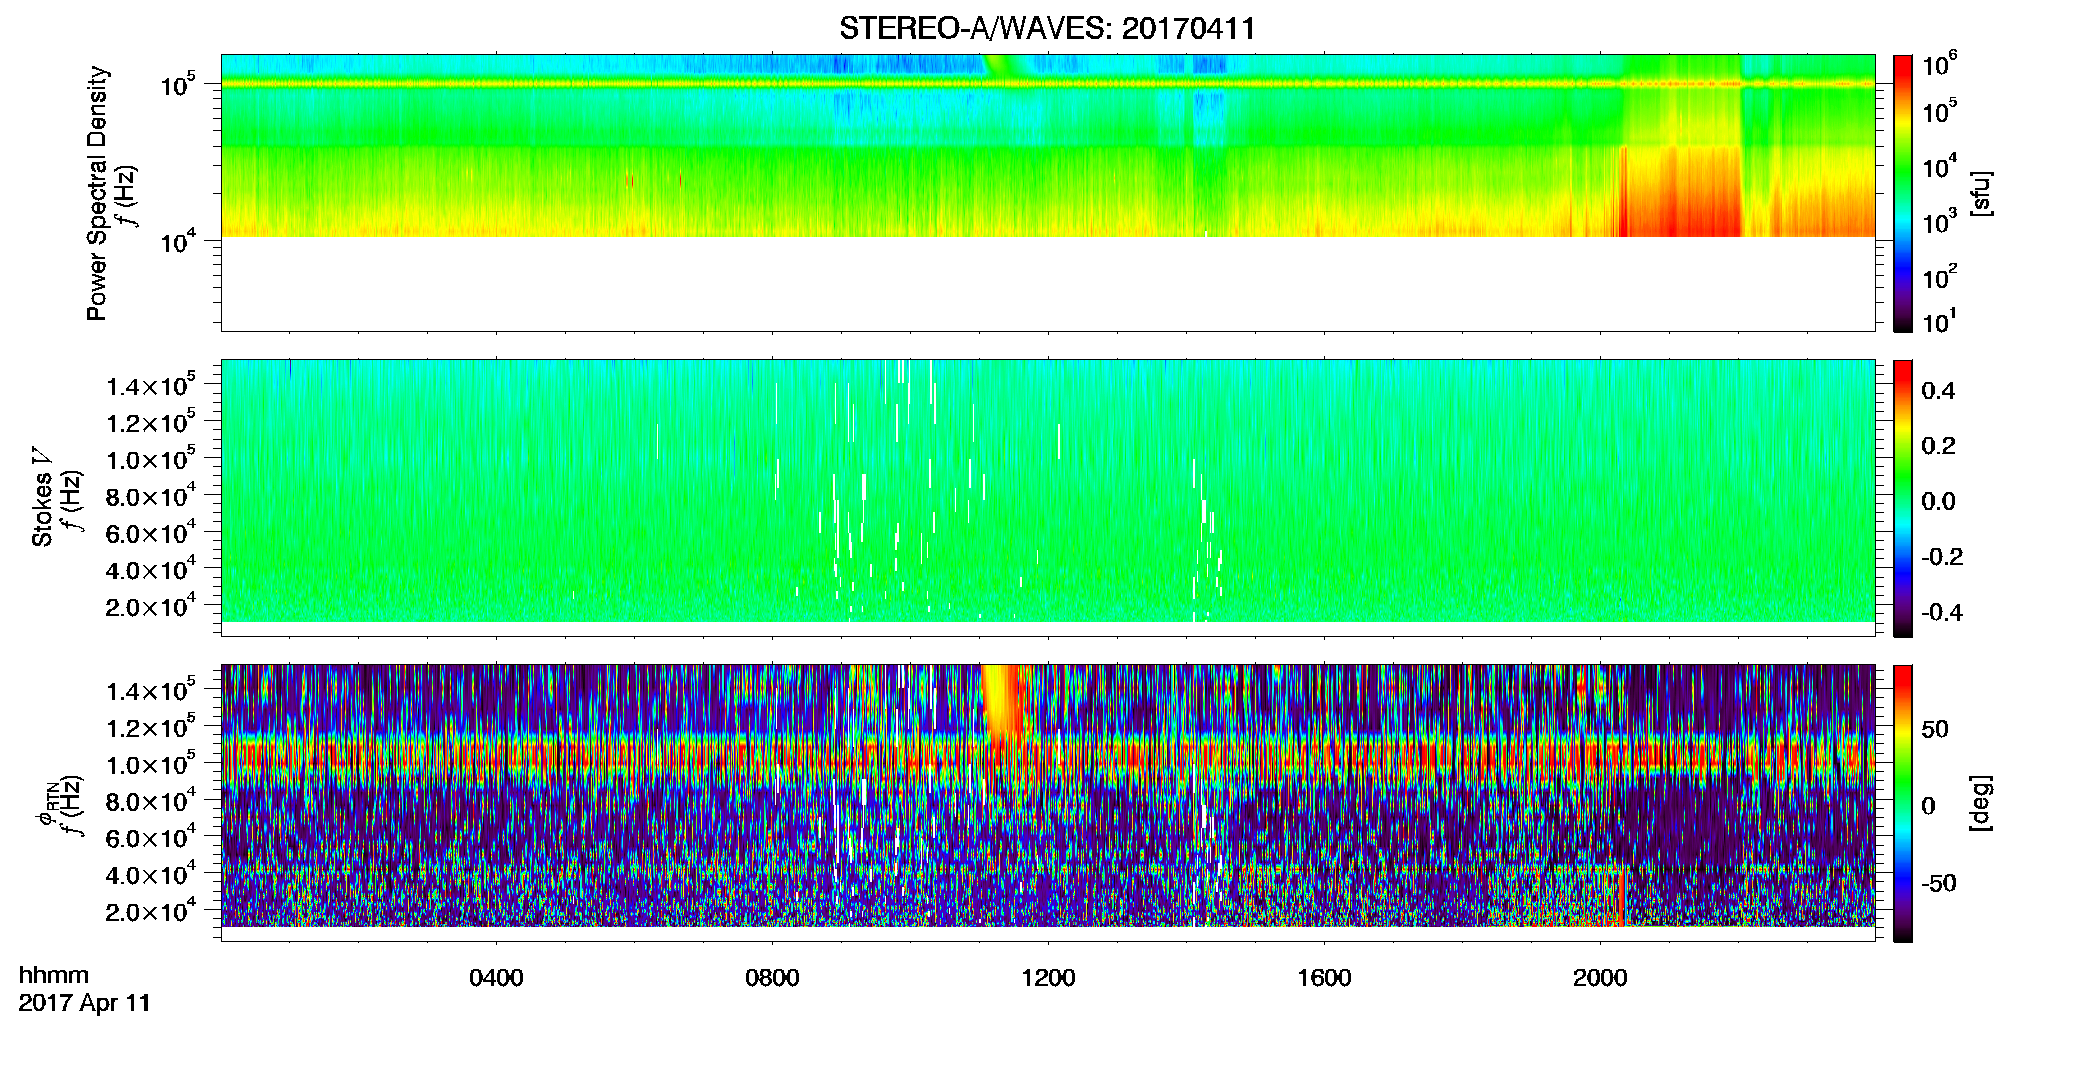Click the hhmm label below the plots
This screenshot has height=1080, width=2096.
(x=54, y=976)
